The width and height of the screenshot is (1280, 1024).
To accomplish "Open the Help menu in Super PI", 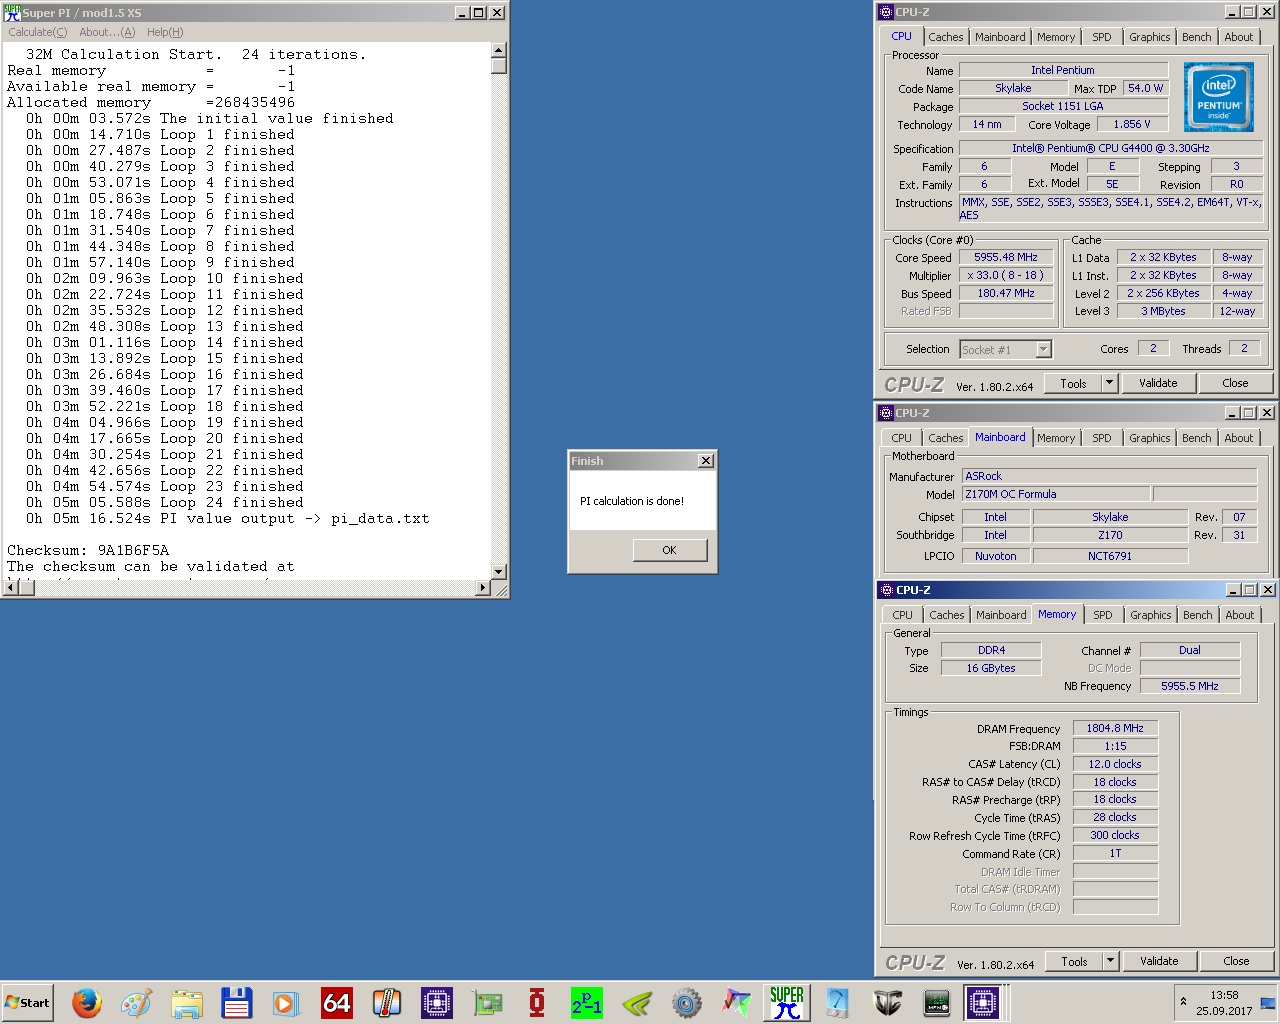I will (x=165, y=32).
